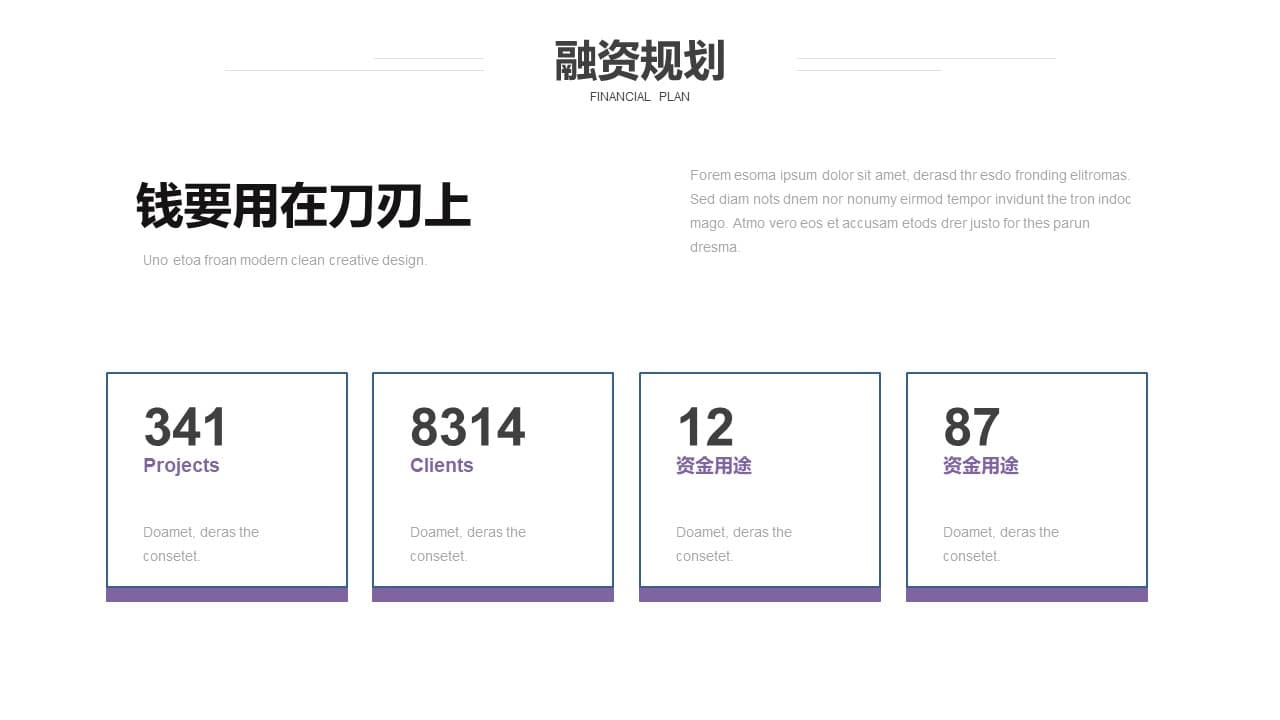1280x720 pixels.
Task: Select the title text 融资规划
Action: click(x=640, y=61)
